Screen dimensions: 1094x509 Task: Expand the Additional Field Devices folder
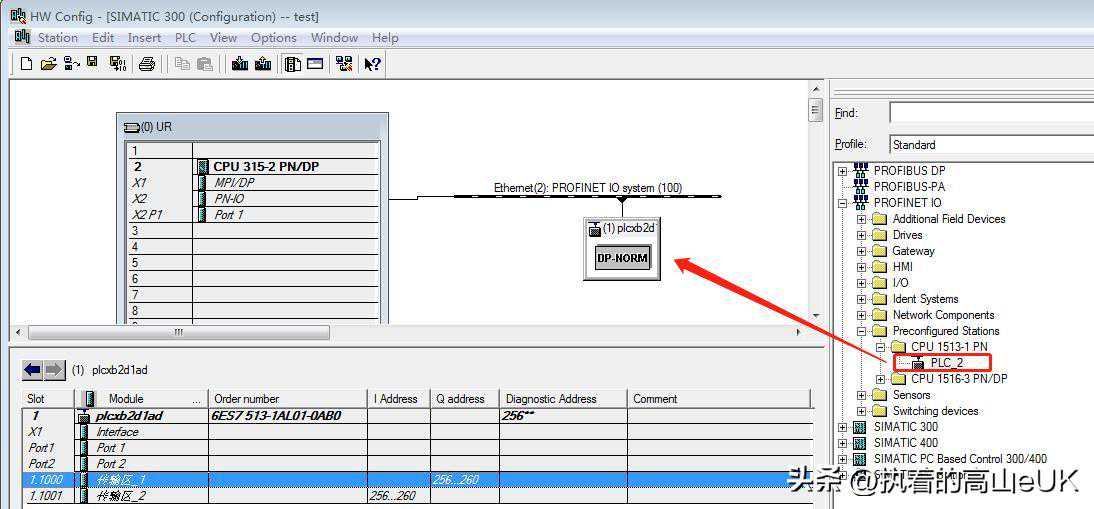click(862, 219)
